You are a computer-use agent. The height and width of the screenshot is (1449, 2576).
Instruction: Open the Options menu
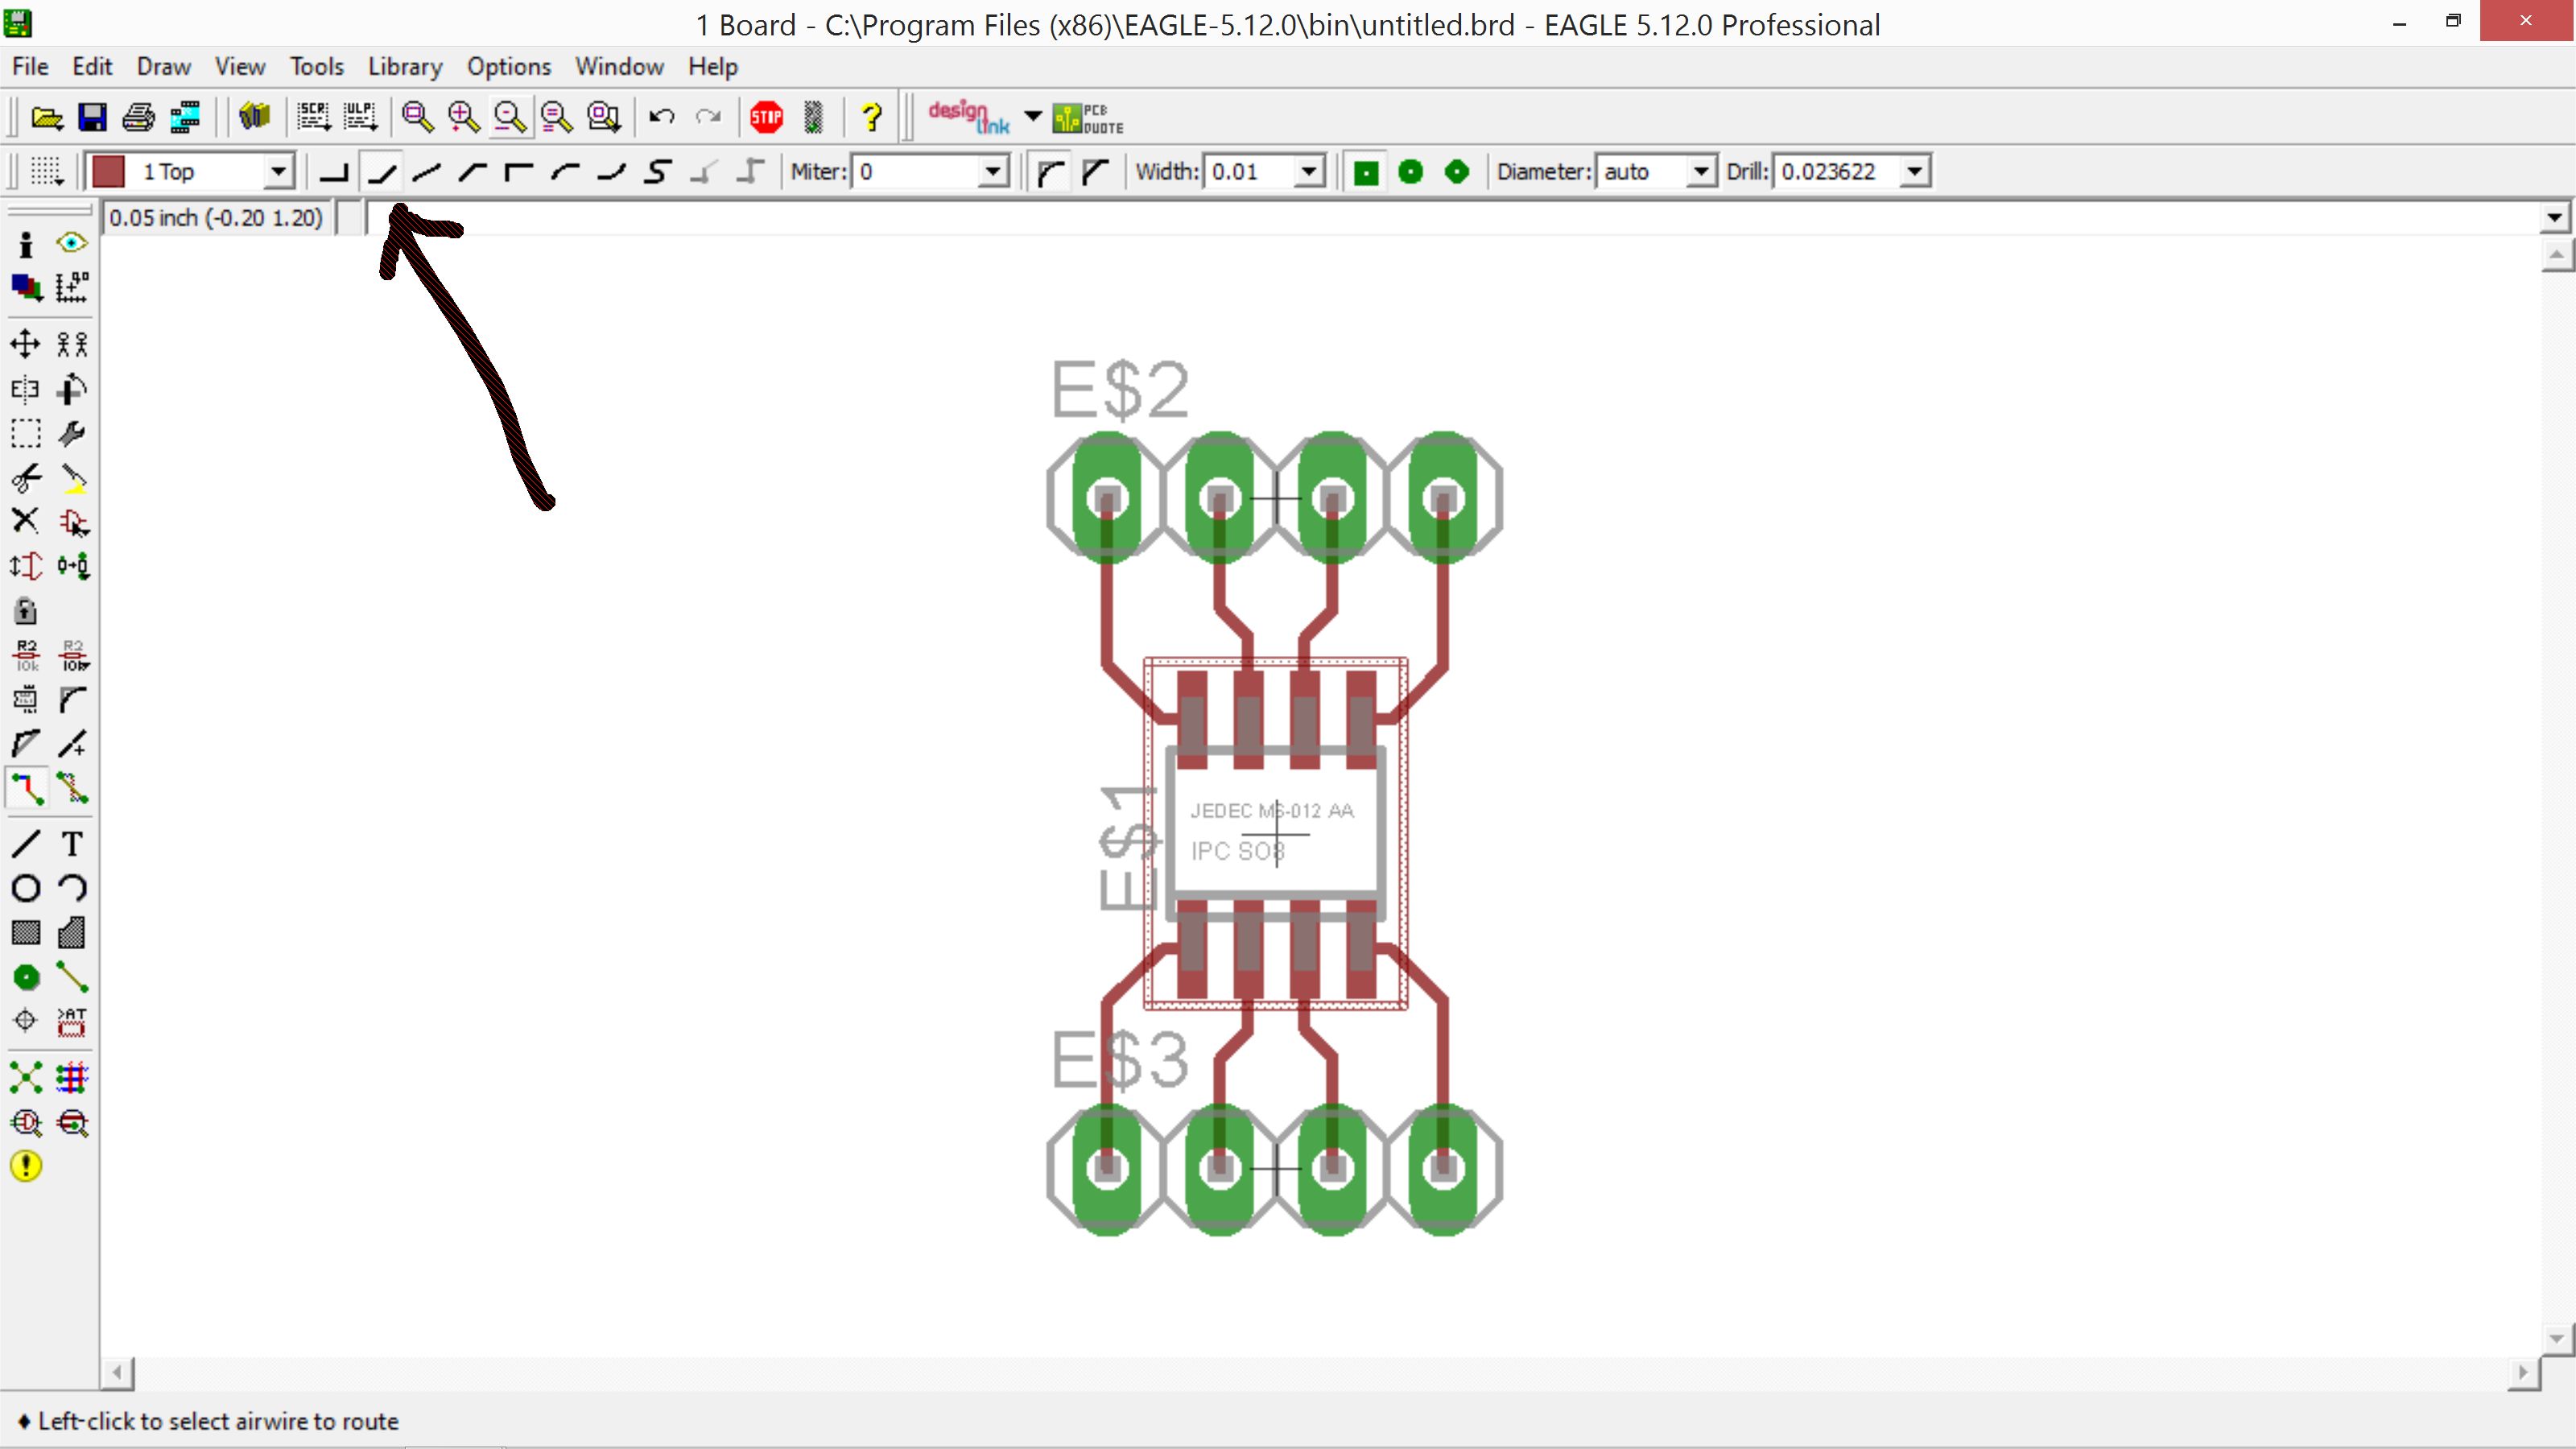click(509, 67)
